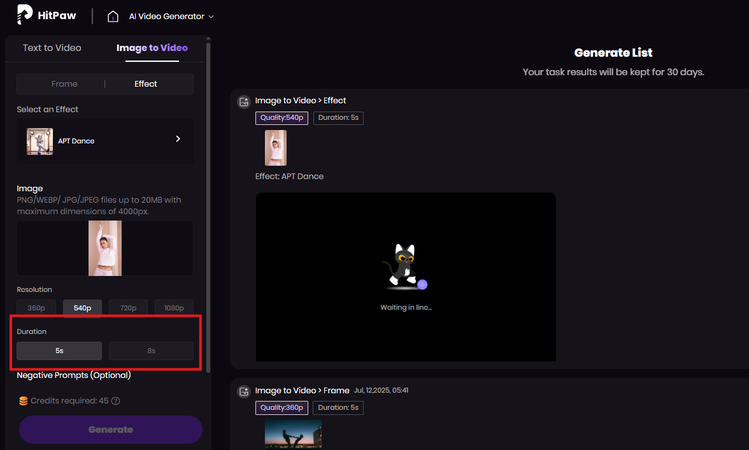Click the credits coin icon
The height and width of the screenshot is (450, 749).
click(23, 401)
